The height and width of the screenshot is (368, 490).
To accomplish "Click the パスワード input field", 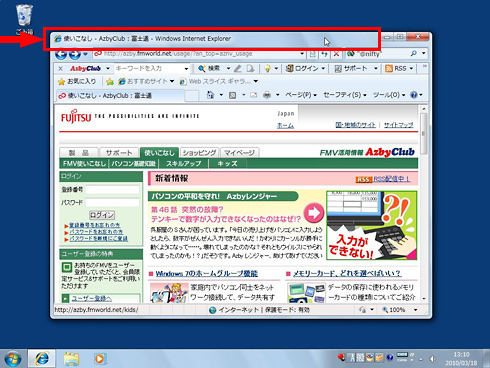I will point(113,202).
